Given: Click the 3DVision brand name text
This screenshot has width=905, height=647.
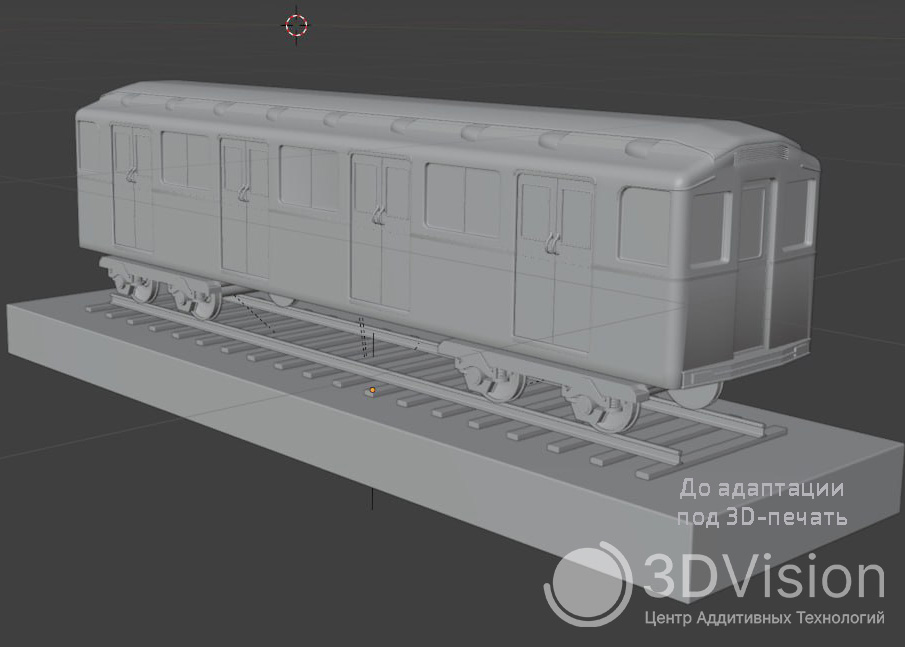Looking at the screenshot, I should (764, 579).
